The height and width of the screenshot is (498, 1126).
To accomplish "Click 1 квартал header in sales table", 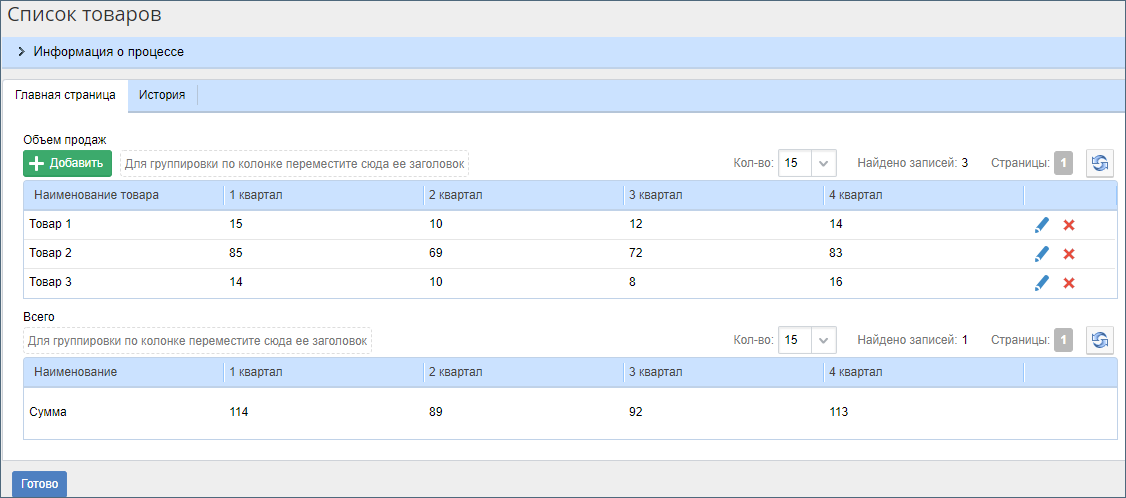I will (256, 195).
